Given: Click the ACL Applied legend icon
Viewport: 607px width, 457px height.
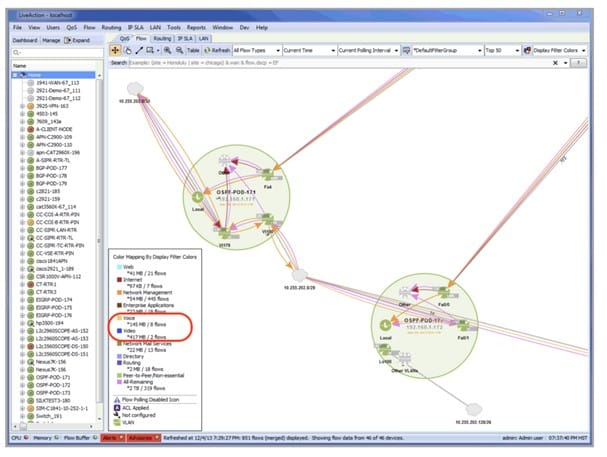Looking at the screenshot, I should tap(117, 408).
